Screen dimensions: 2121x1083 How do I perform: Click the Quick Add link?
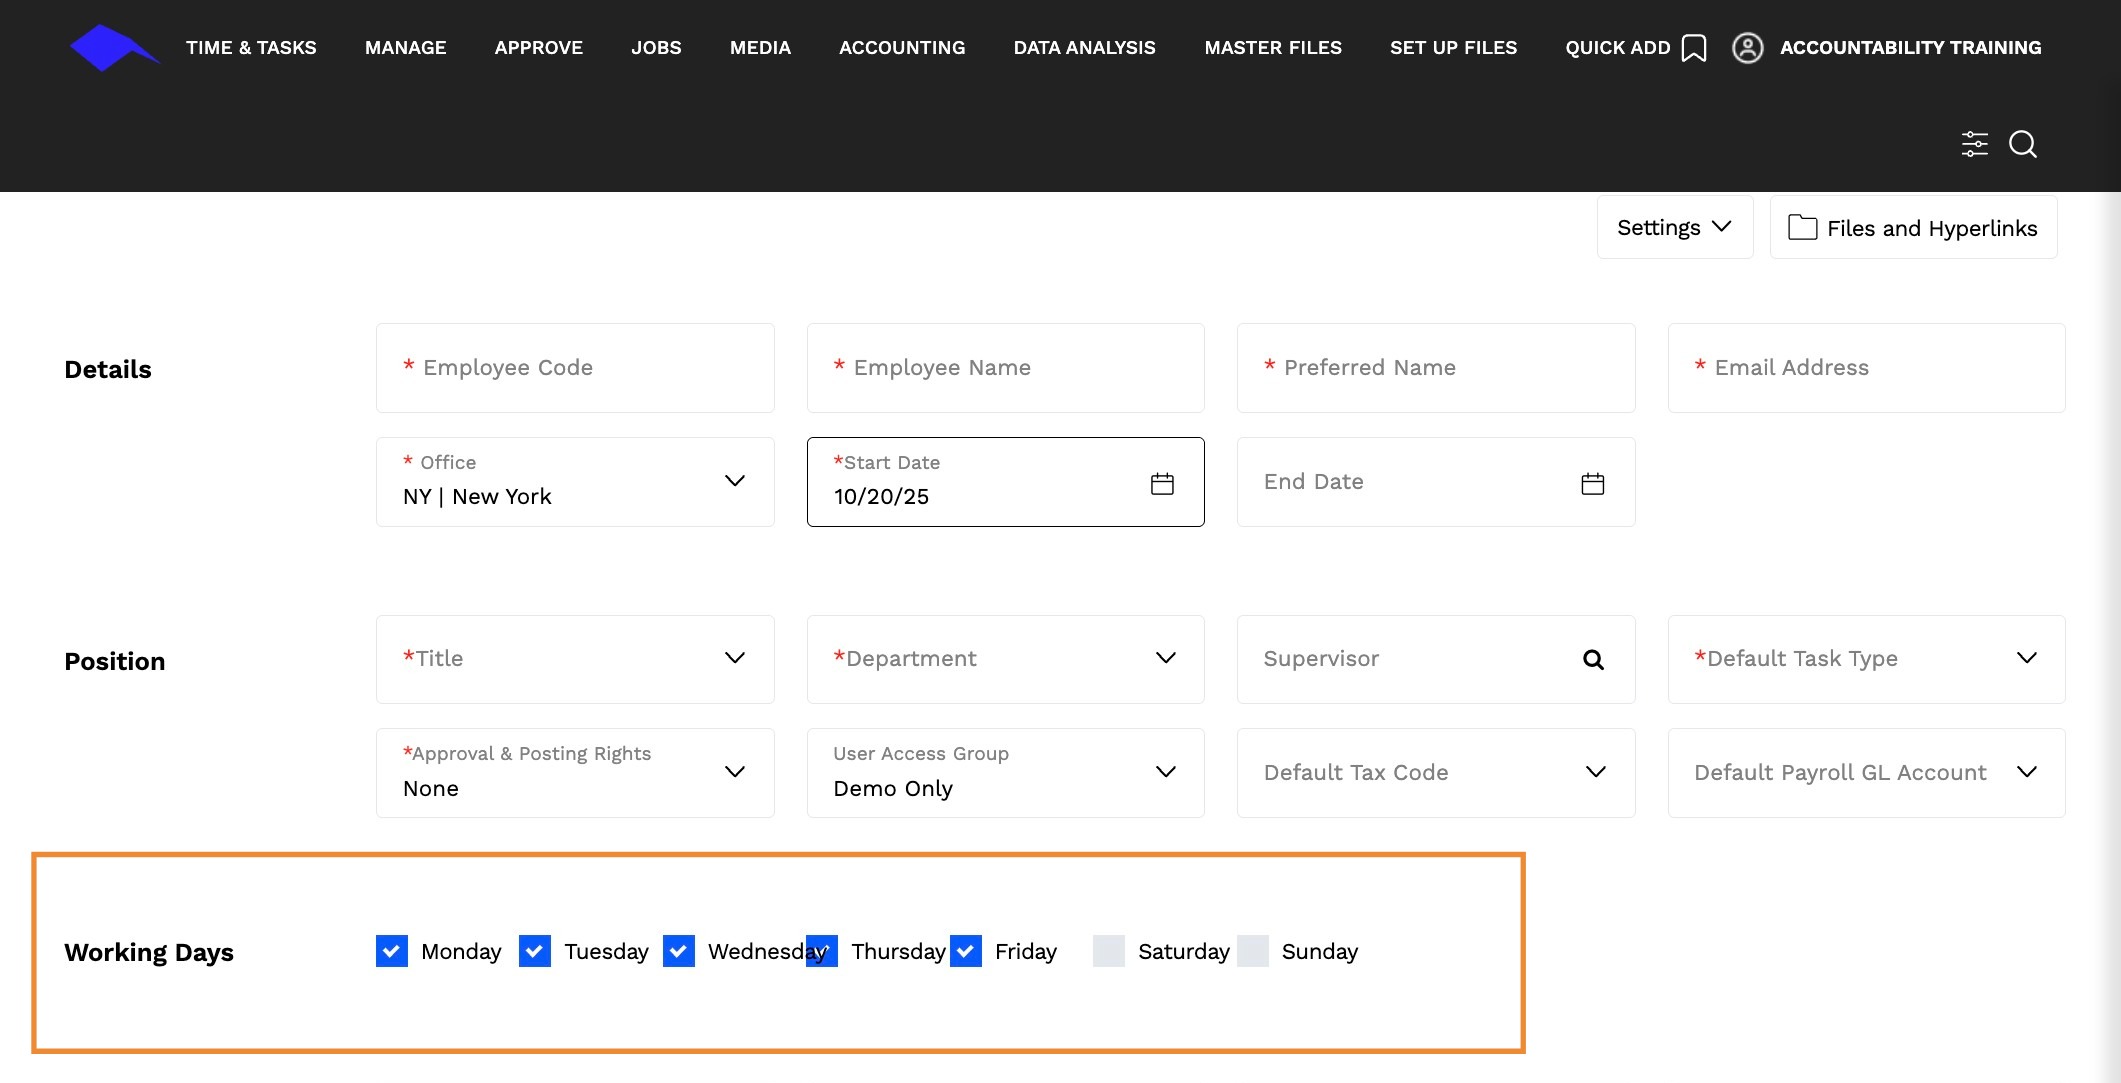[1618, 48]
